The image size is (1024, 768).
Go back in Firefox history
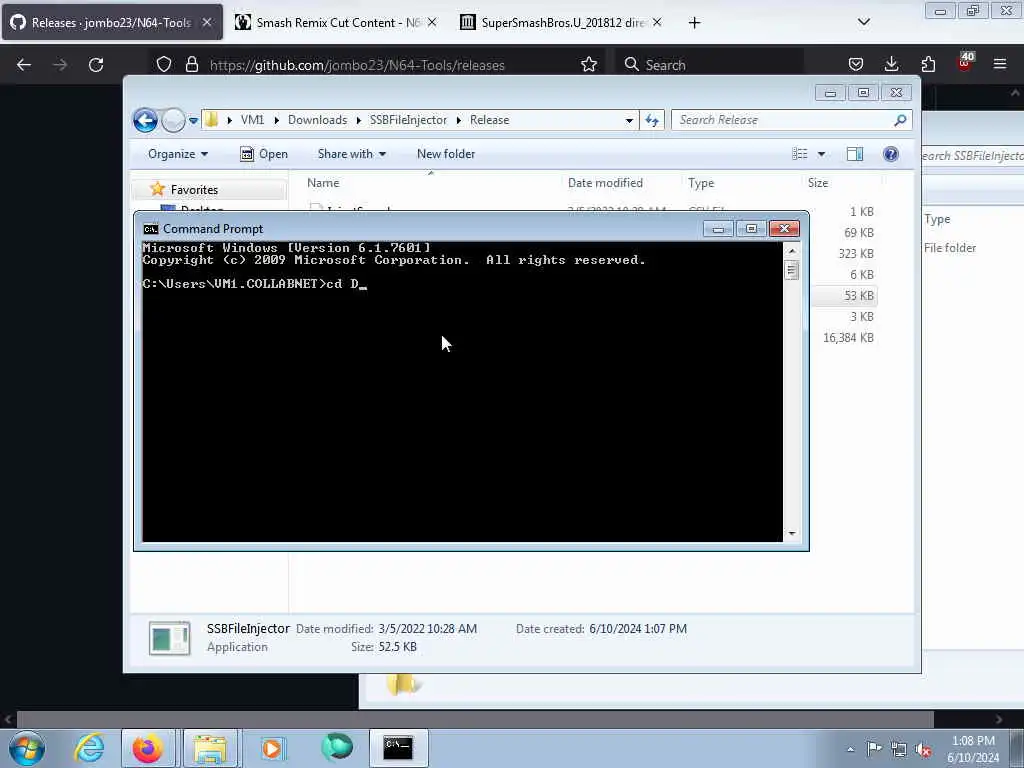click(24, 65)
